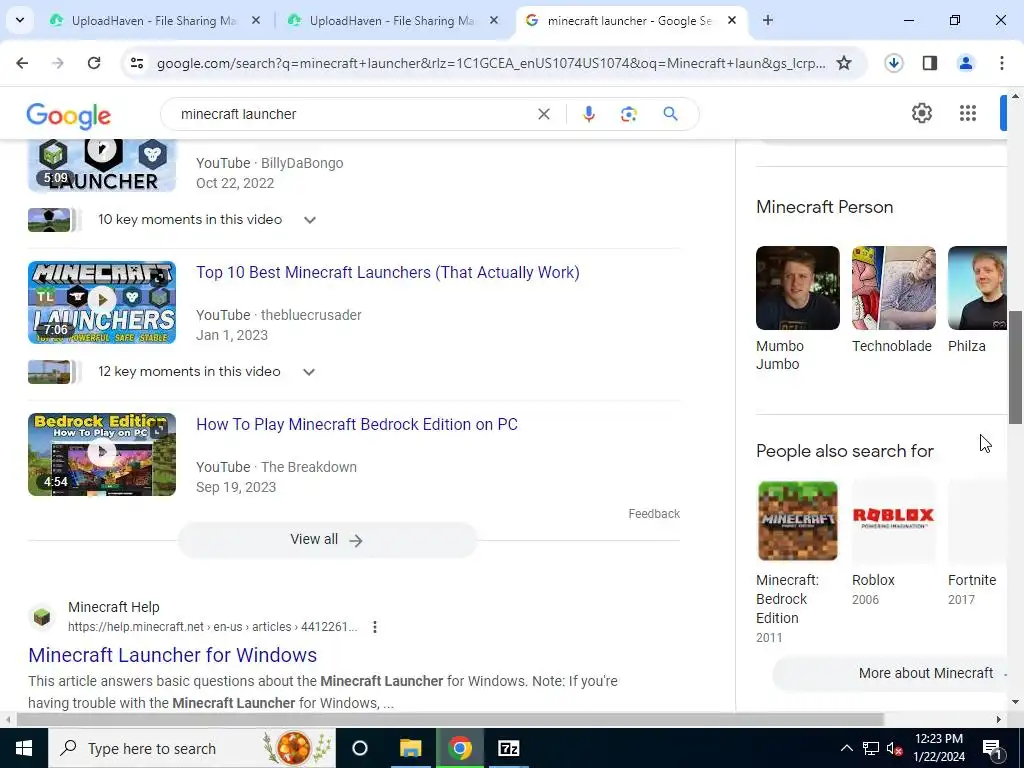Viewport: 1024px width, 768px height.
Task: Click the page scrollbar down arrow
Action: (1015, 703)
